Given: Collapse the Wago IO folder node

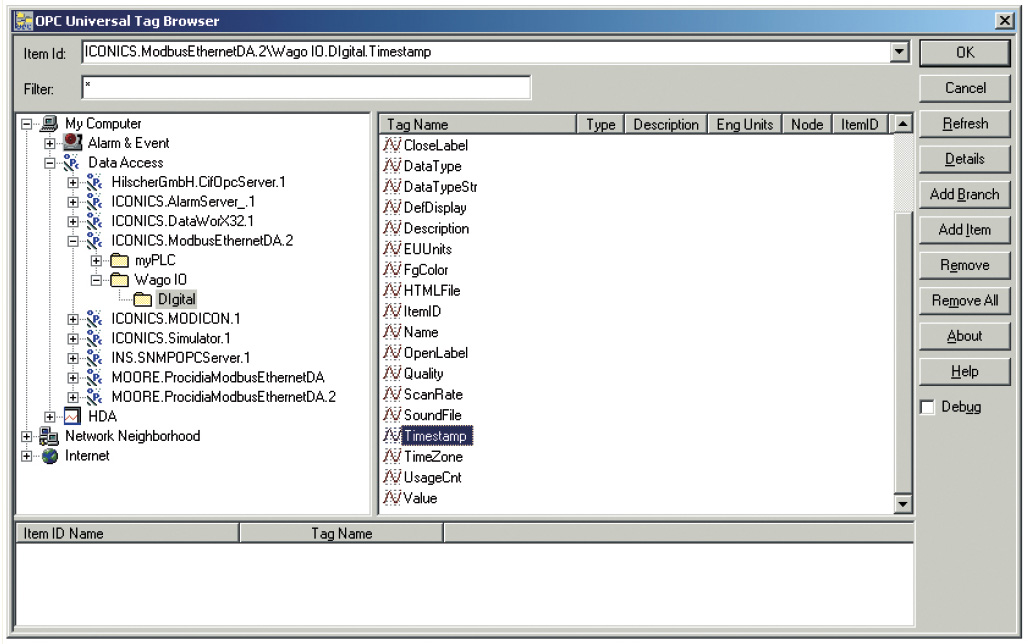Looking at the screenshot, I should click(x=96, y=281).
